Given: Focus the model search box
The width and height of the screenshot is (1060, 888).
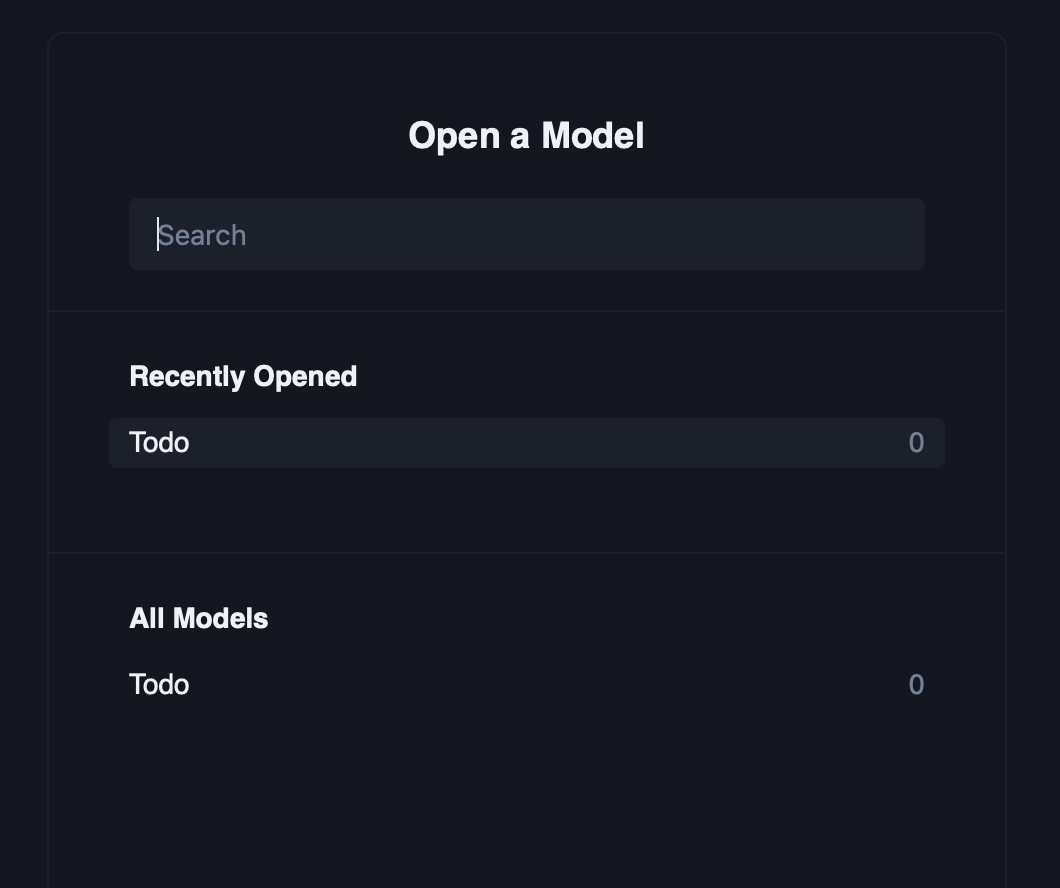Looking at the screenshot, I should coord(526,234).
